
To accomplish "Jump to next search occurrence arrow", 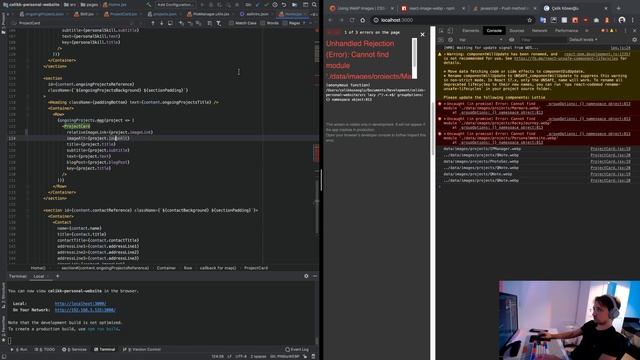I will [x=162, y=23].
